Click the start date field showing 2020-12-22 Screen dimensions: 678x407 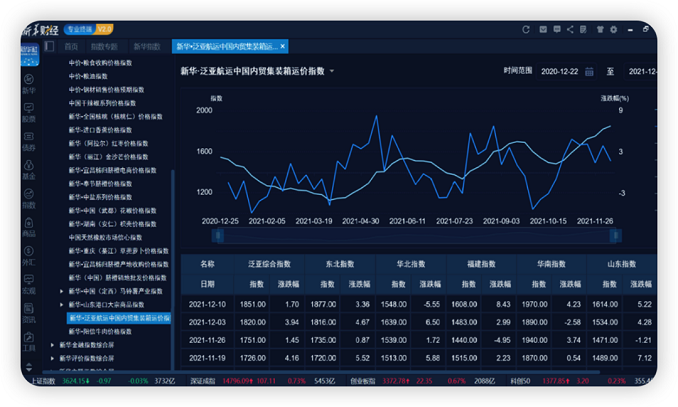(x=560, y=72)
